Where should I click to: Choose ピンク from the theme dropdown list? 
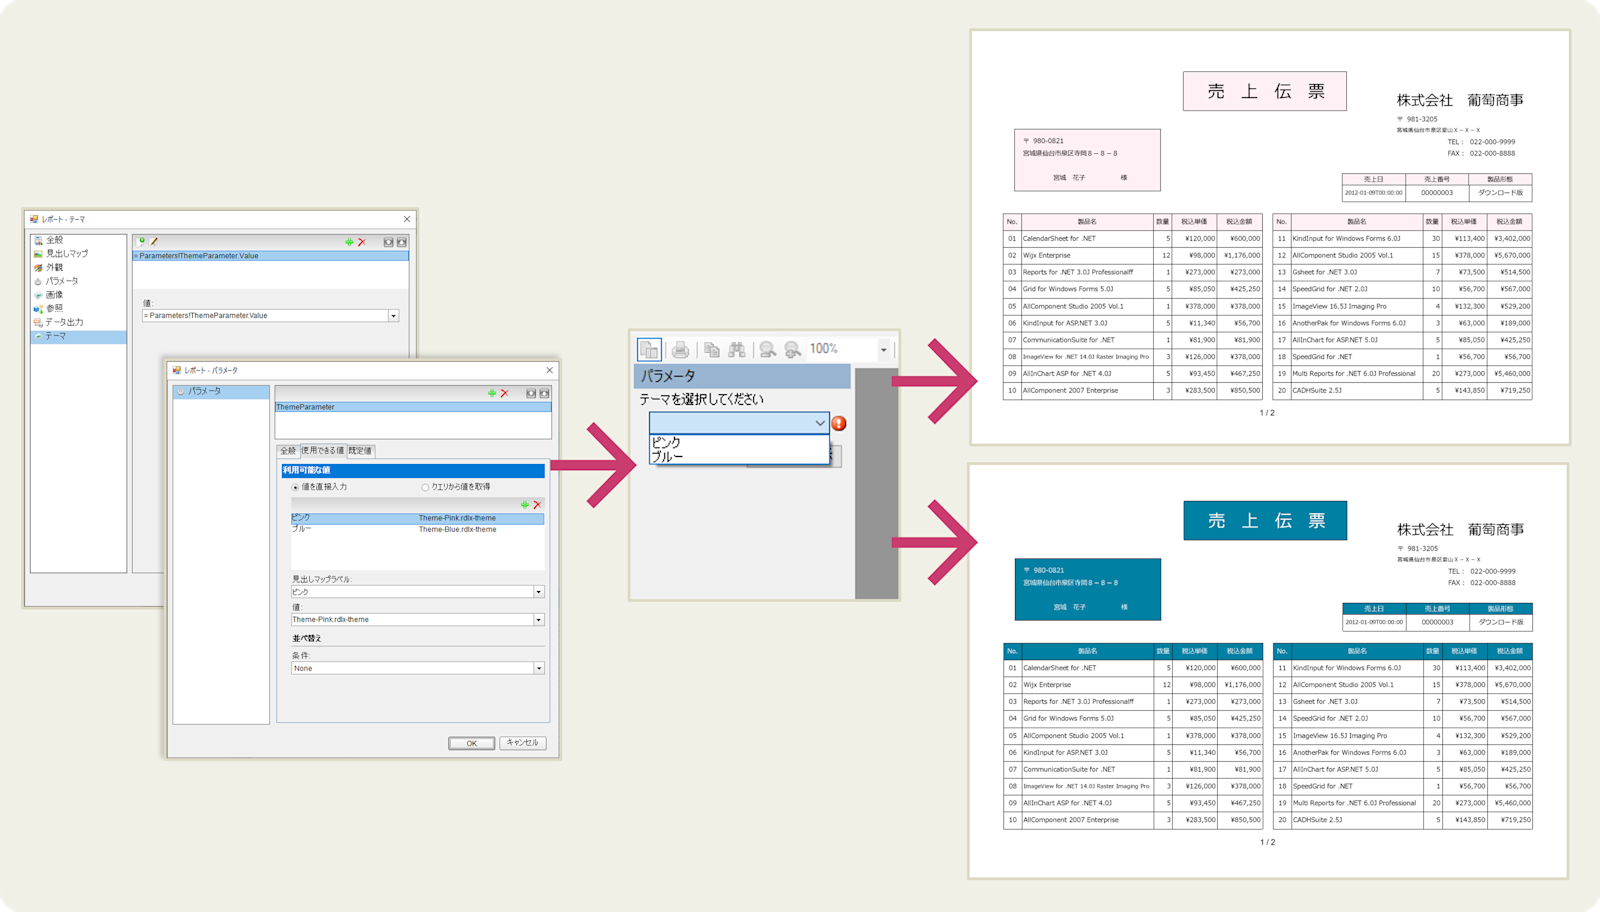click(739, 442)
